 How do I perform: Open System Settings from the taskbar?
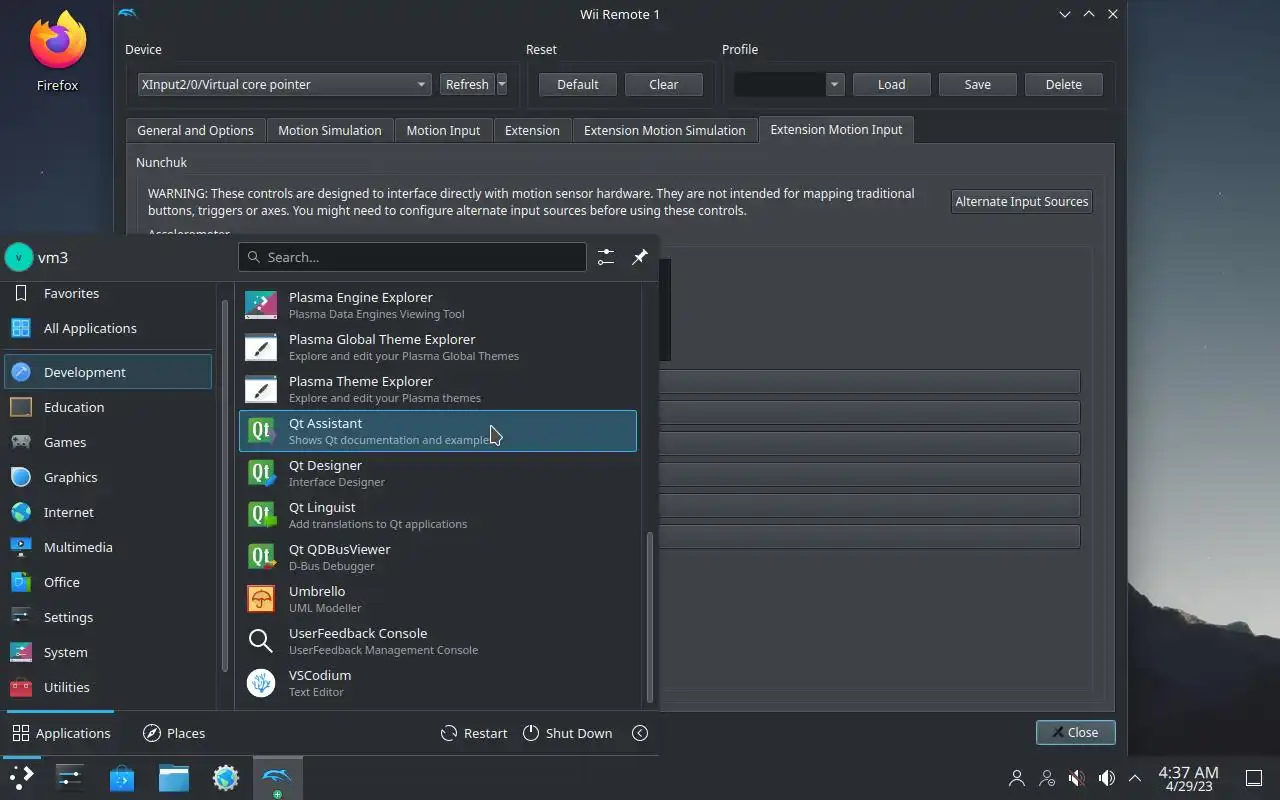pos(69,778)
